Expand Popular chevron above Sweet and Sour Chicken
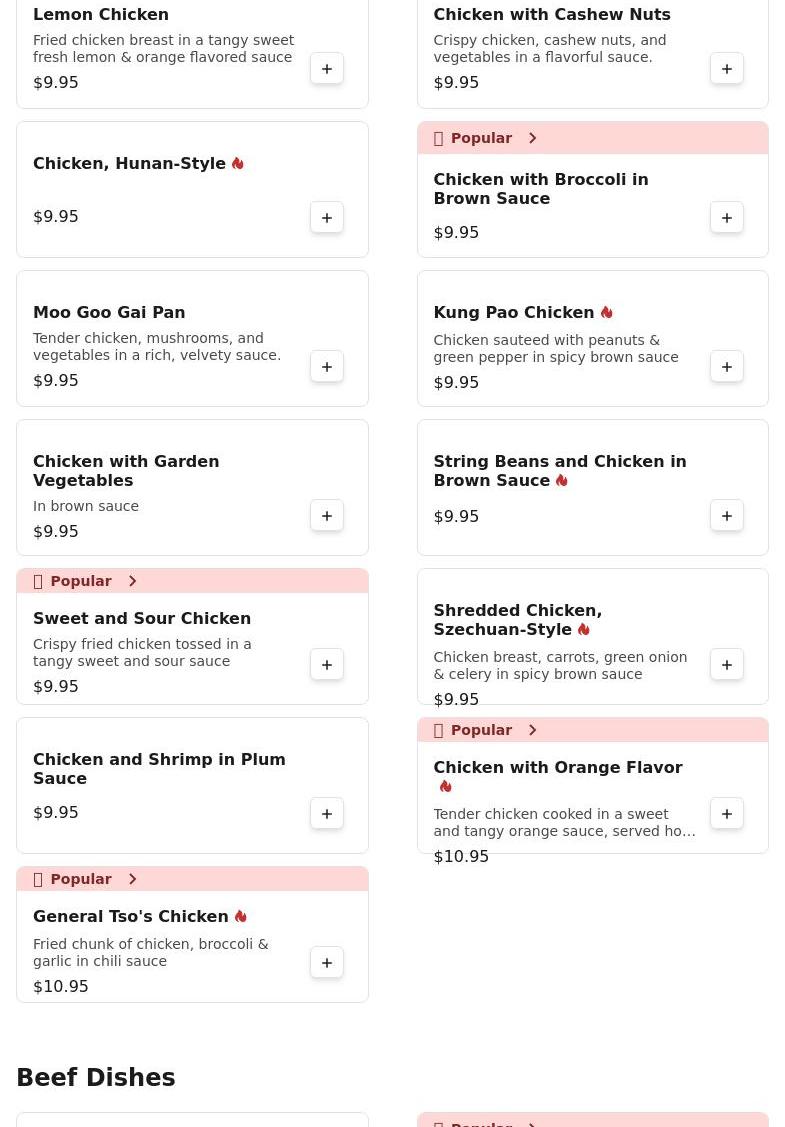785x1127 pixels. (132, 581)
